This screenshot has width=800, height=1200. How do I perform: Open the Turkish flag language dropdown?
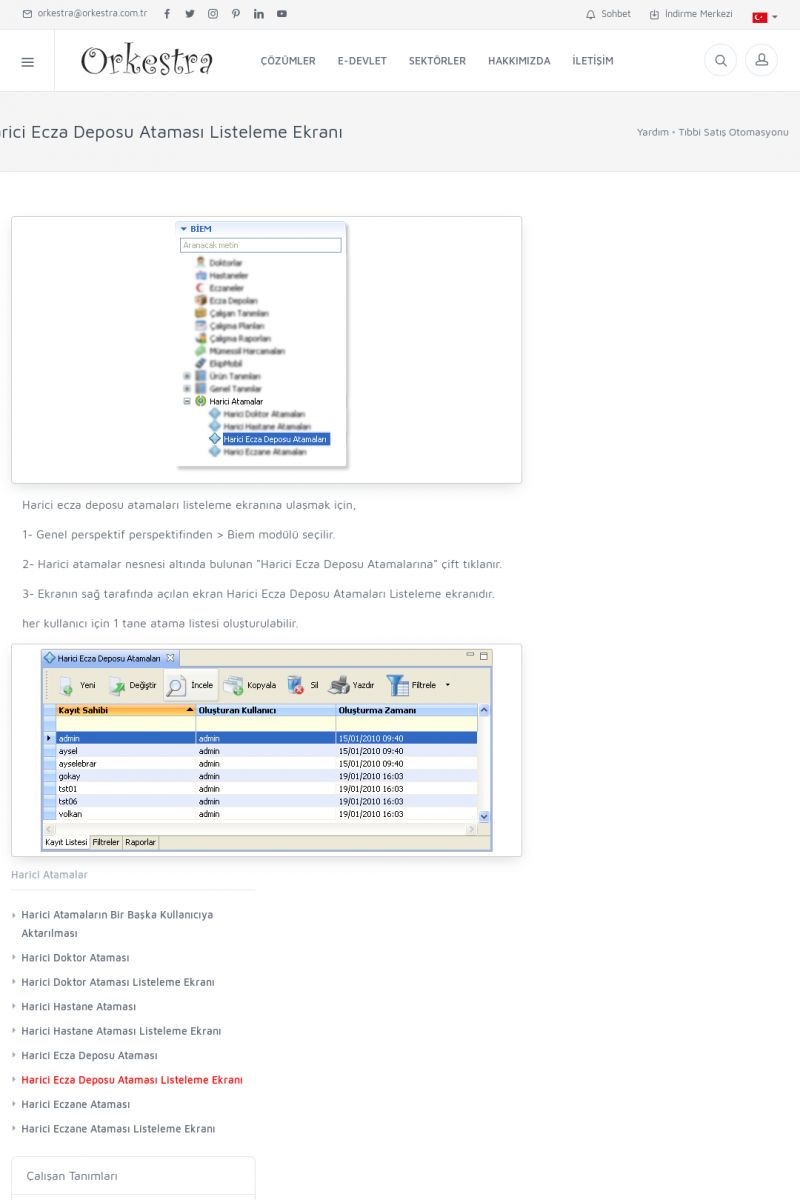[765, 17]
